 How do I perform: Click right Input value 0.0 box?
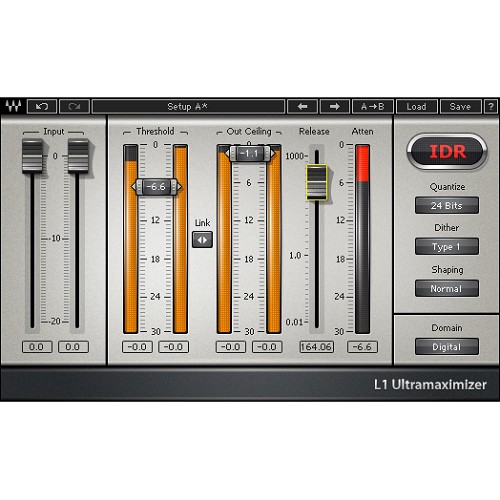click(73, 347)
